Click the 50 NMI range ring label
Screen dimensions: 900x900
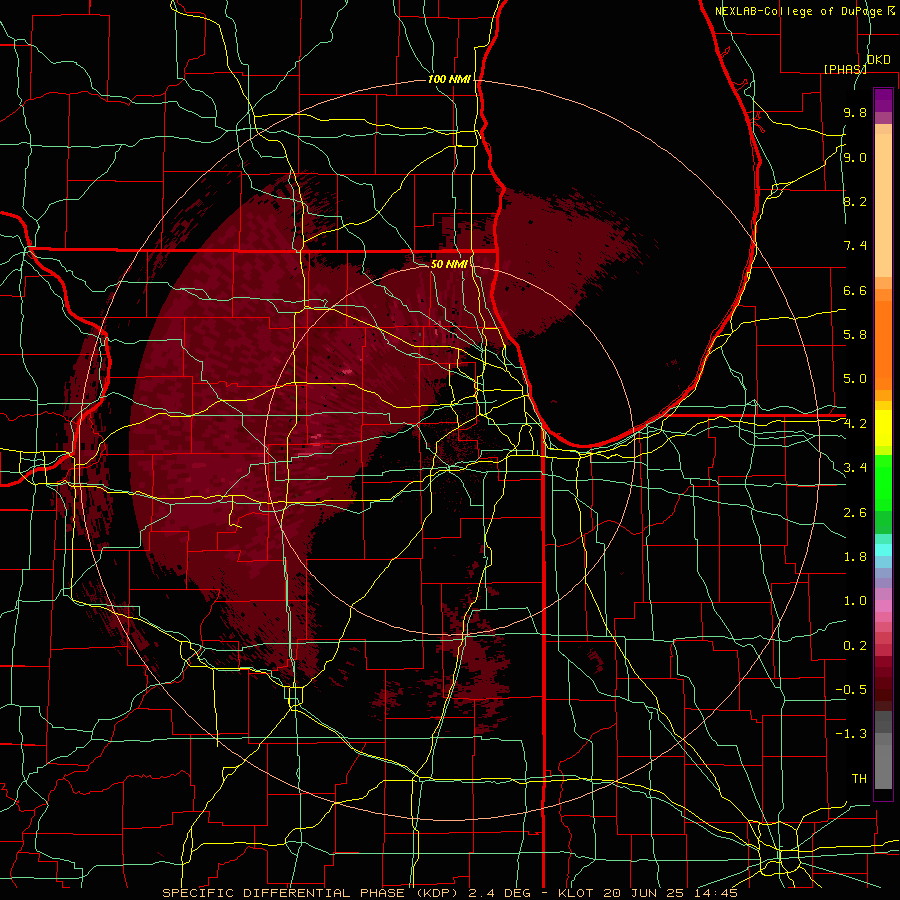[449, 264]
